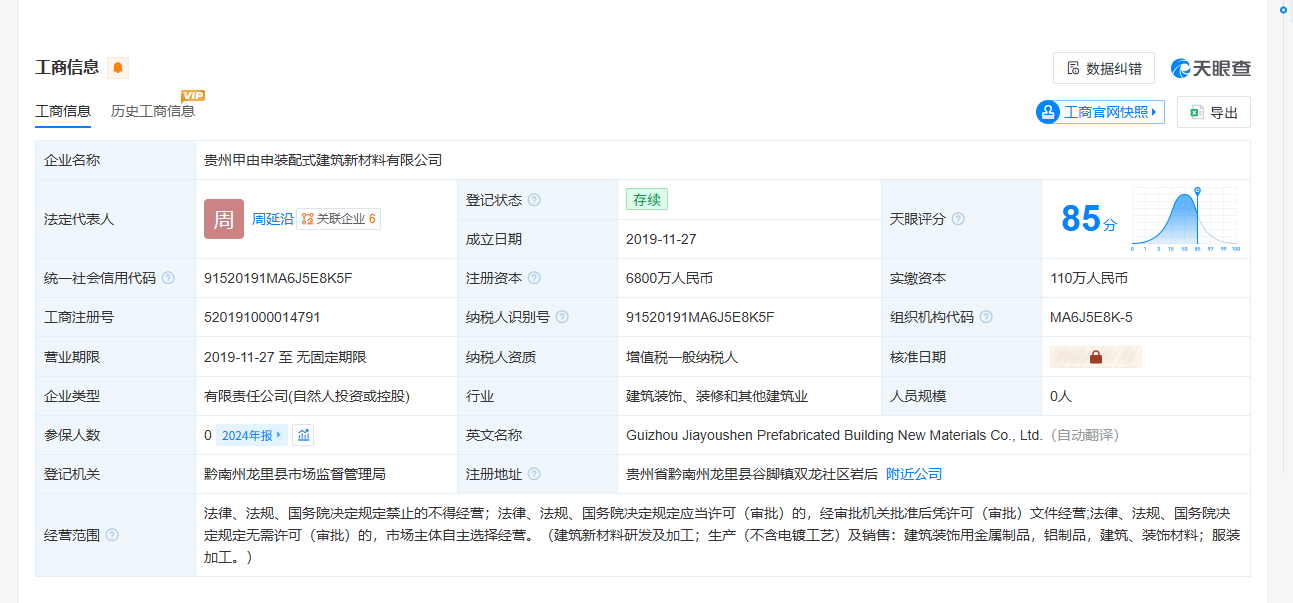Click the 天眼查 logo
This screenshot has width=1293, height=603.
click(x=1211, y=68)
